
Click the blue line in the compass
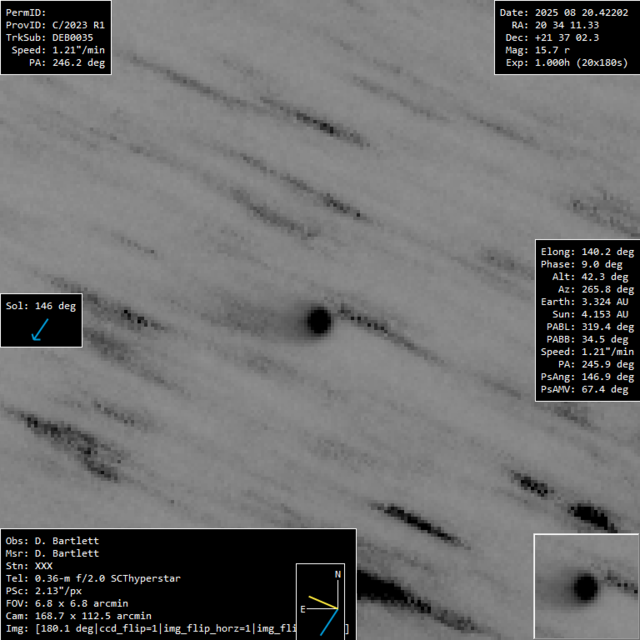pyautogui.click(x=328, y=622)
